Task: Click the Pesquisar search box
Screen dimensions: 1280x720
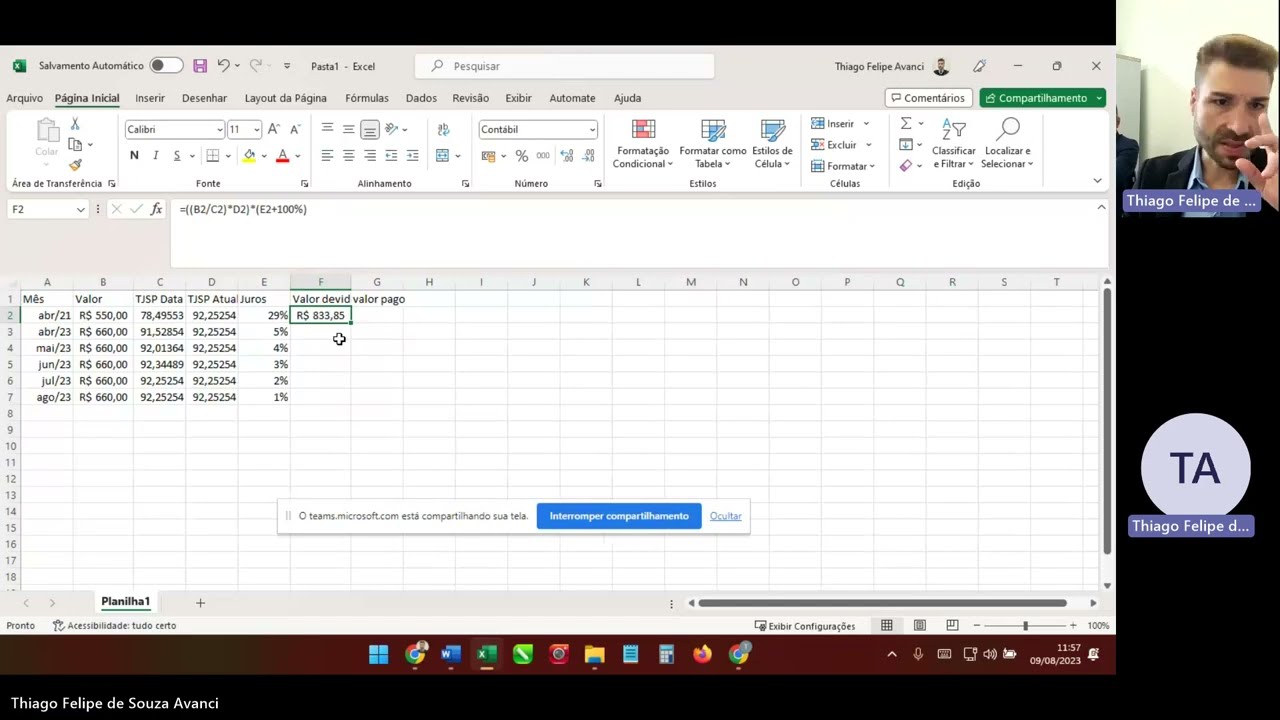Action: tap(565, 66)
